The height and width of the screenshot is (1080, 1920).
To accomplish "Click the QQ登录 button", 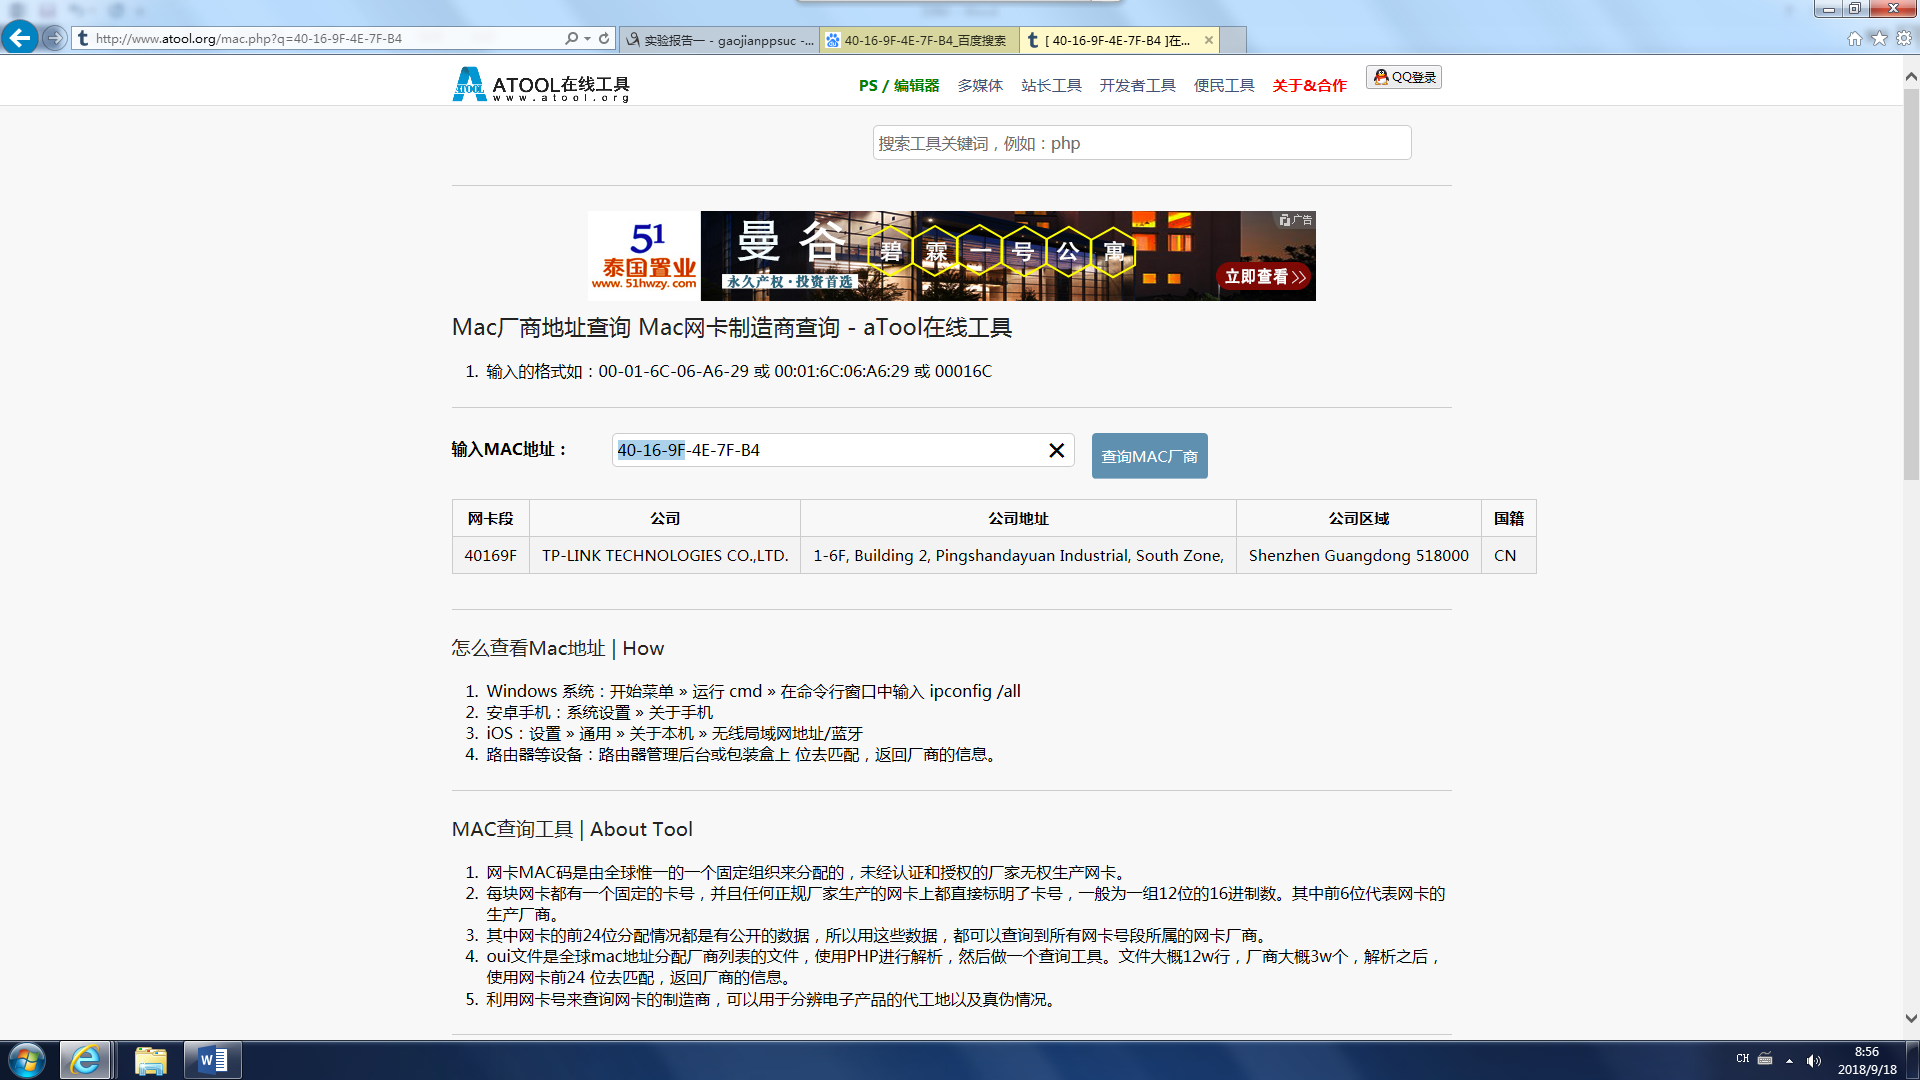I will tap(1404, 77).
